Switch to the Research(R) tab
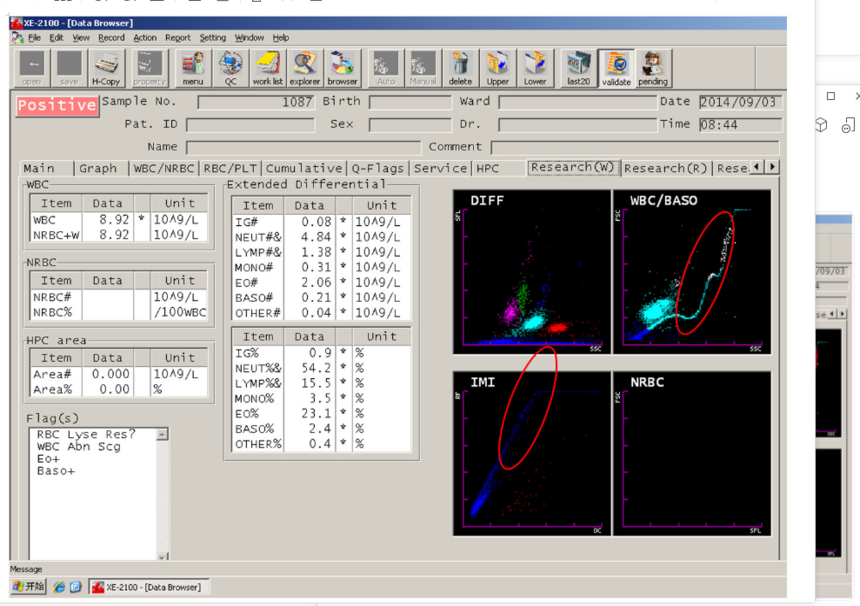Screen dimensions: 860x606 [666, 168]
